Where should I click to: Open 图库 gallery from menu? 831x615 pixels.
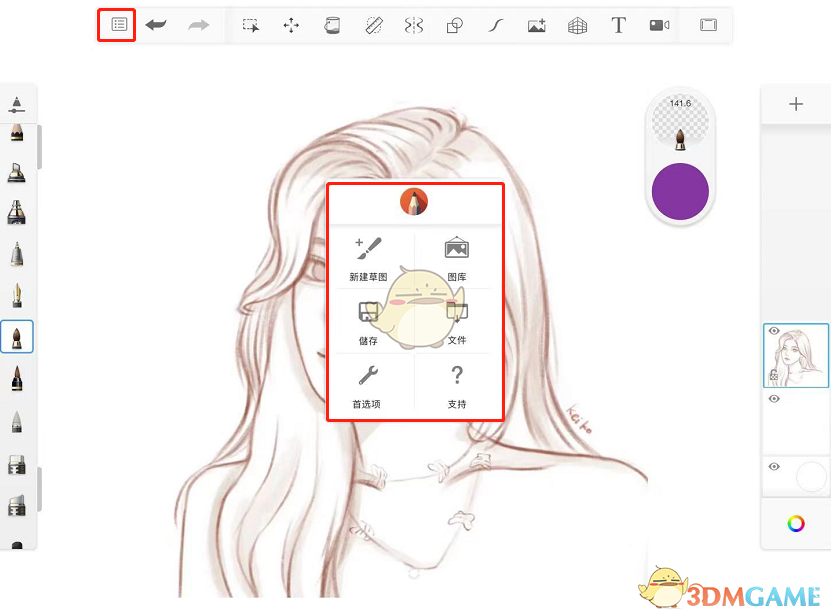tap(457, 259)
